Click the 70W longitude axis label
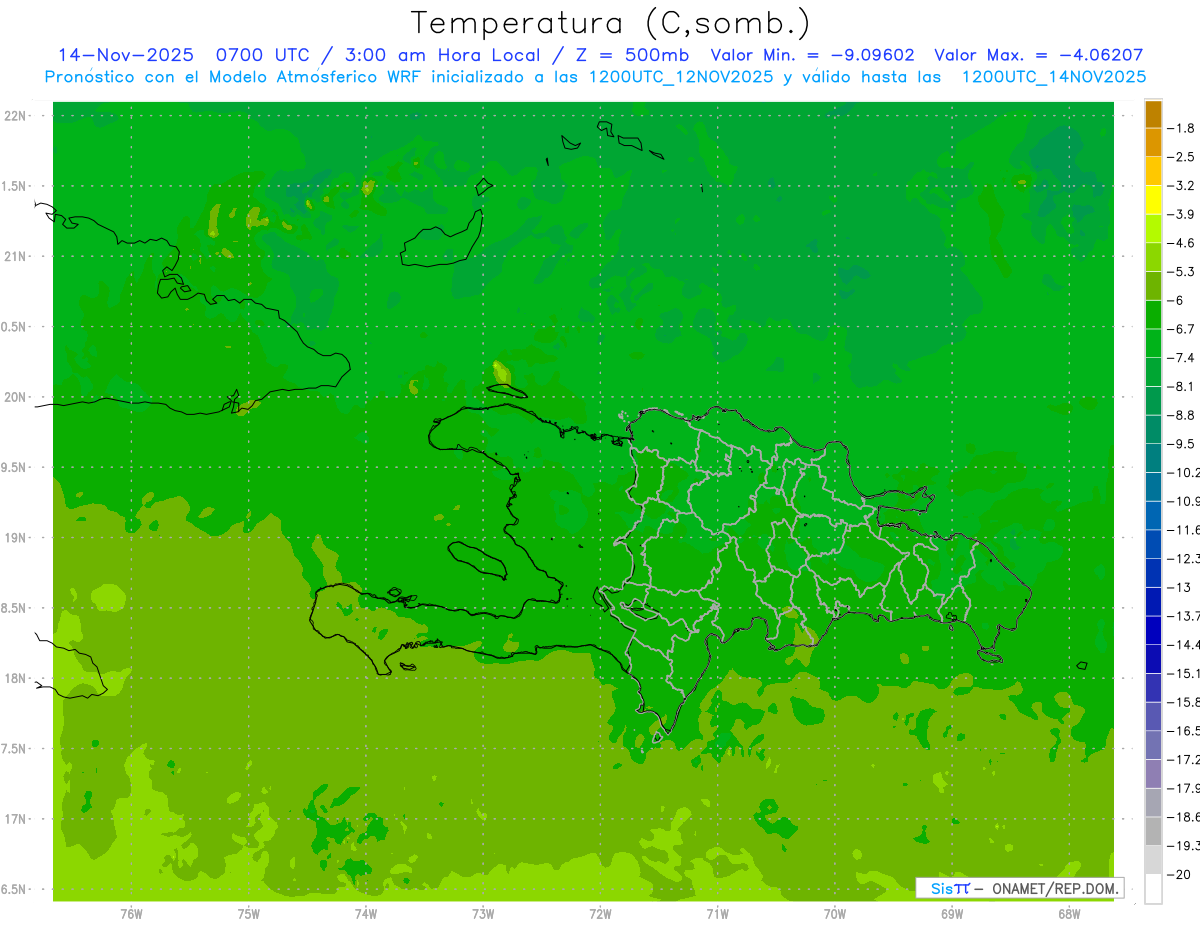This screenshot has width=1200, height=927. (834, 913)
